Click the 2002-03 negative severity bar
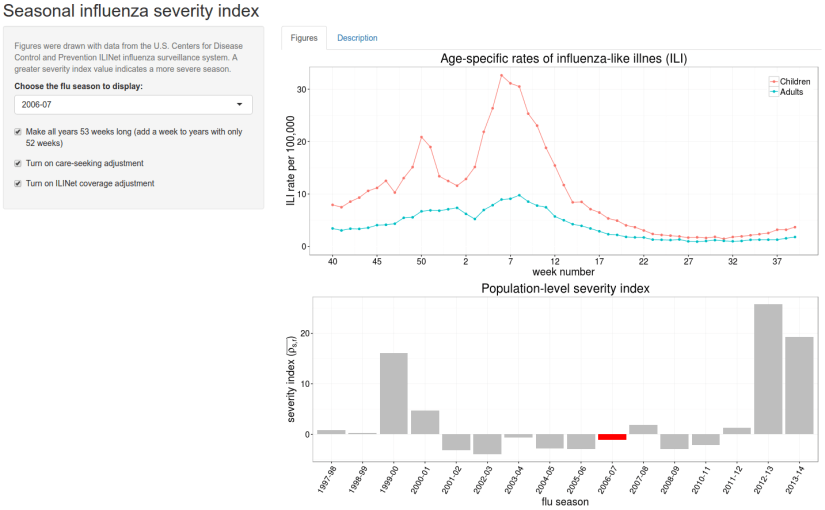 tap(487, 444)
